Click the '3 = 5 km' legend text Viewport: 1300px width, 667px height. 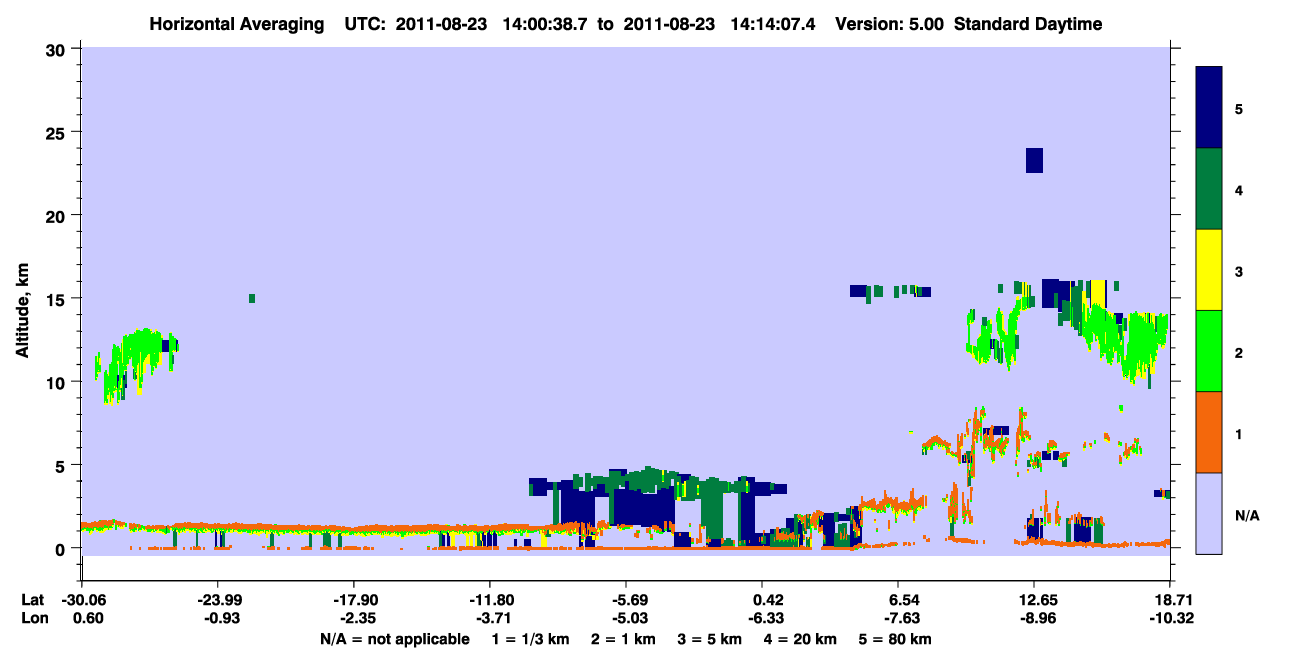click(709, 639)
